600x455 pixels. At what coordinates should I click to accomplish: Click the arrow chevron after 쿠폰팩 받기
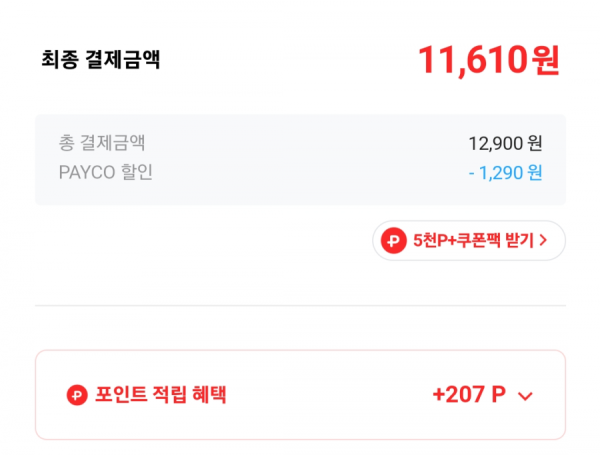(543, 240)
